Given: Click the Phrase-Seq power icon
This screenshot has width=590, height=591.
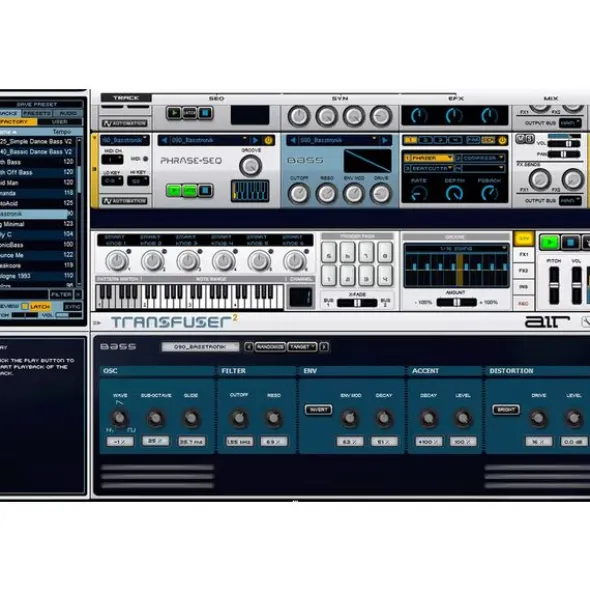Looking at the screenshot, I should coord(268,141).
